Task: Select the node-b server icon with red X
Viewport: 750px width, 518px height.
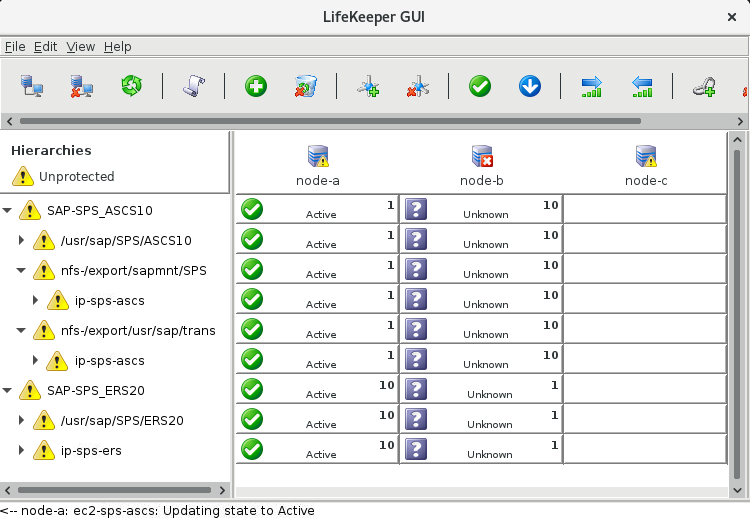Action: [x=482, y=156]
